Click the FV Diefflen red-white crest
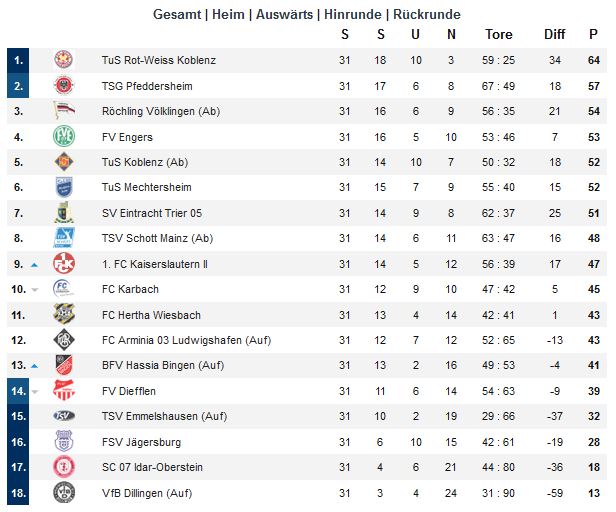 (x=64, y=390)
